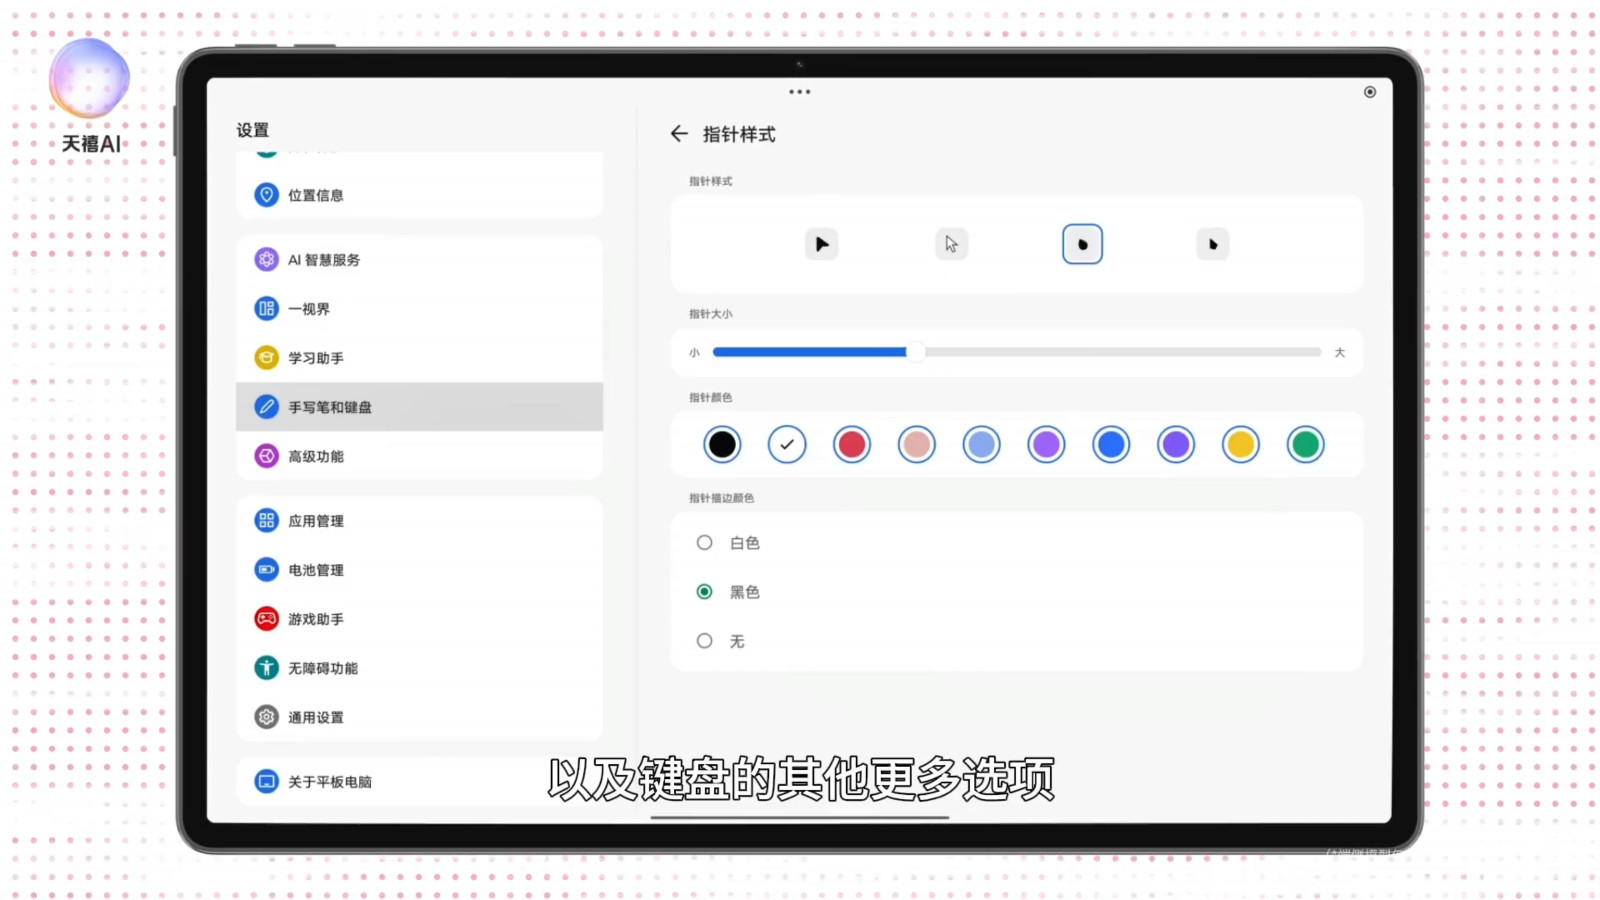Select 白色 pointer outline color
The image size is (1600, 900).
click(x=705, y=543)
